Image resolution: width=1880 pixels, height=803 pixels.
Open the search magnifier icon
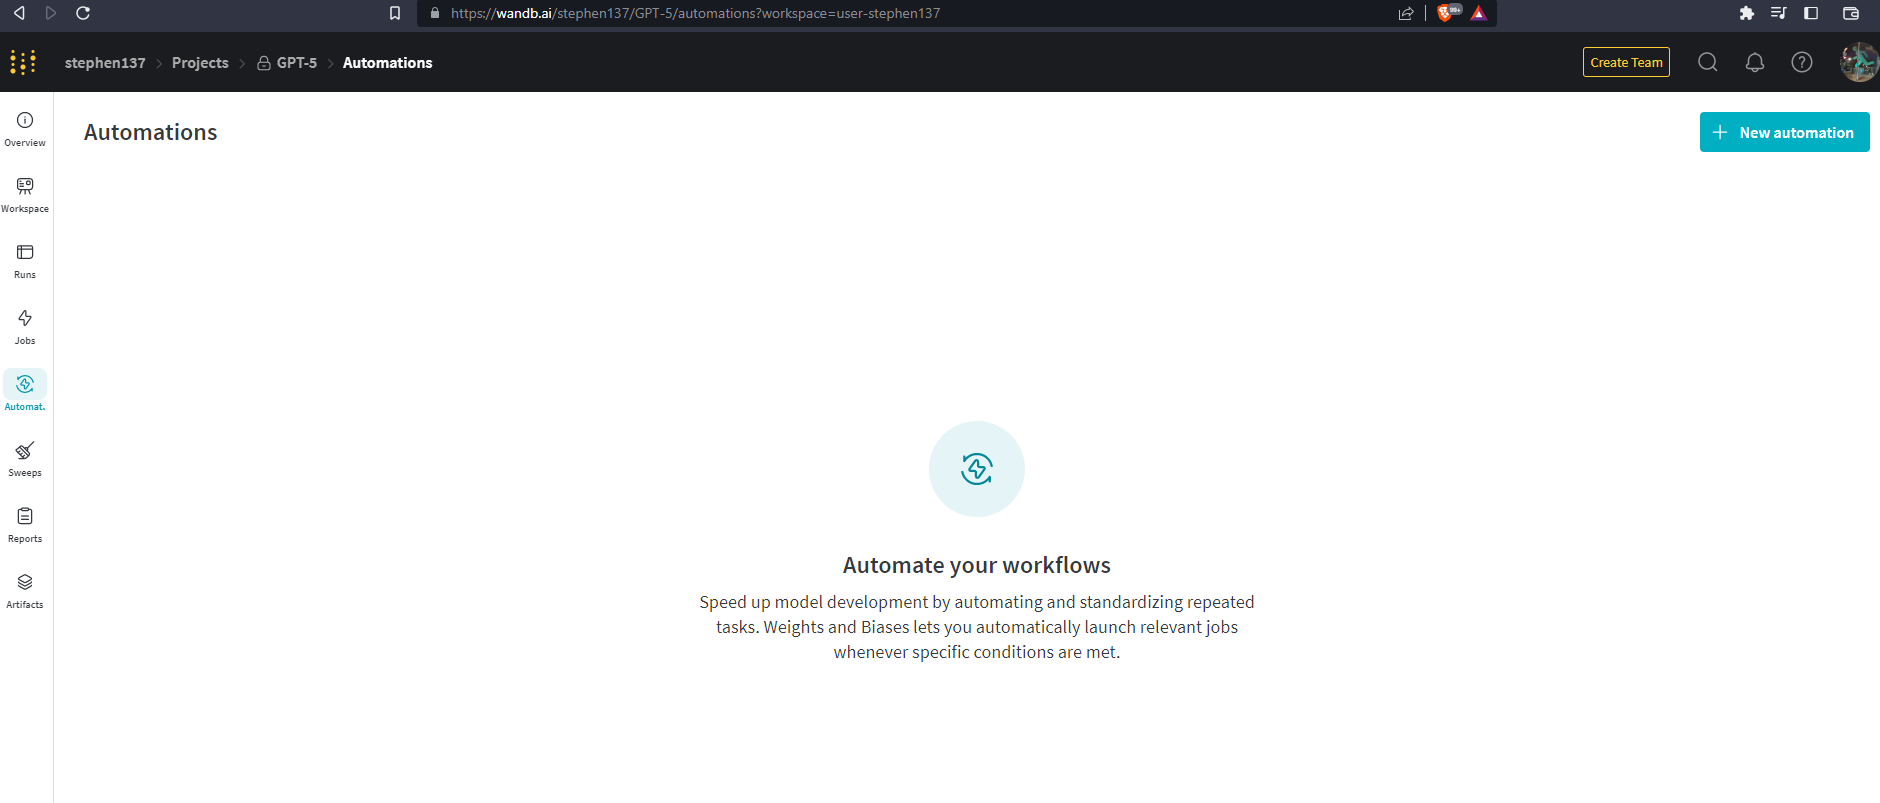click(x=1708, y=62)
